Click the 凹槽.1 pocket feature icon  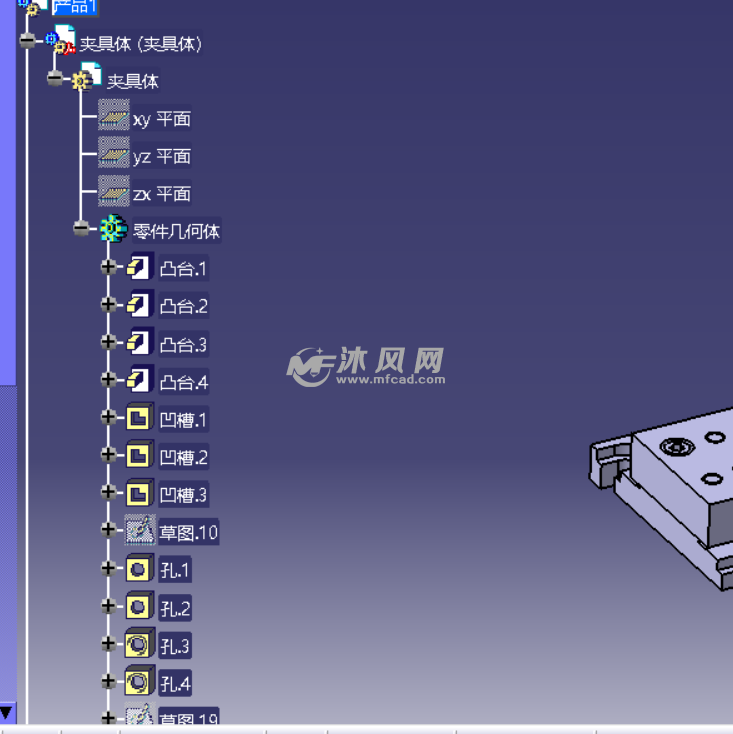[x=139, y=417]
